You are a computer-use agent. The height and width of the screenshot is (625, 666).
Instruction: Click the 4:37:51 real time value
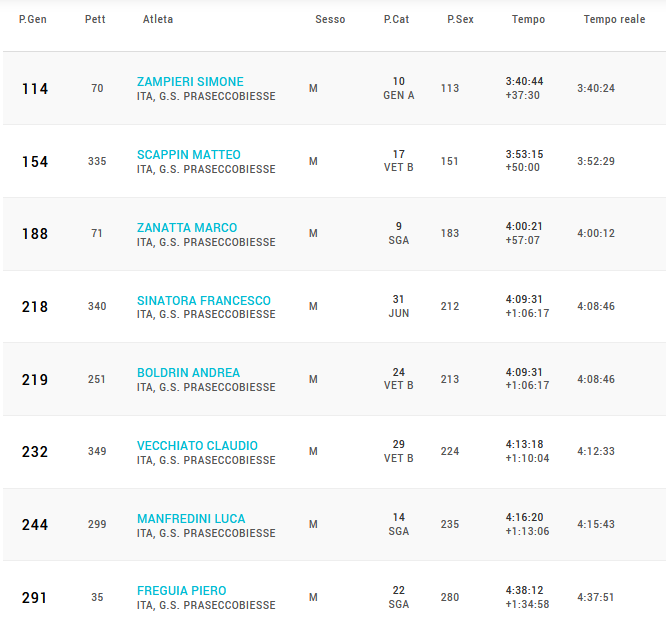(595, 597)
